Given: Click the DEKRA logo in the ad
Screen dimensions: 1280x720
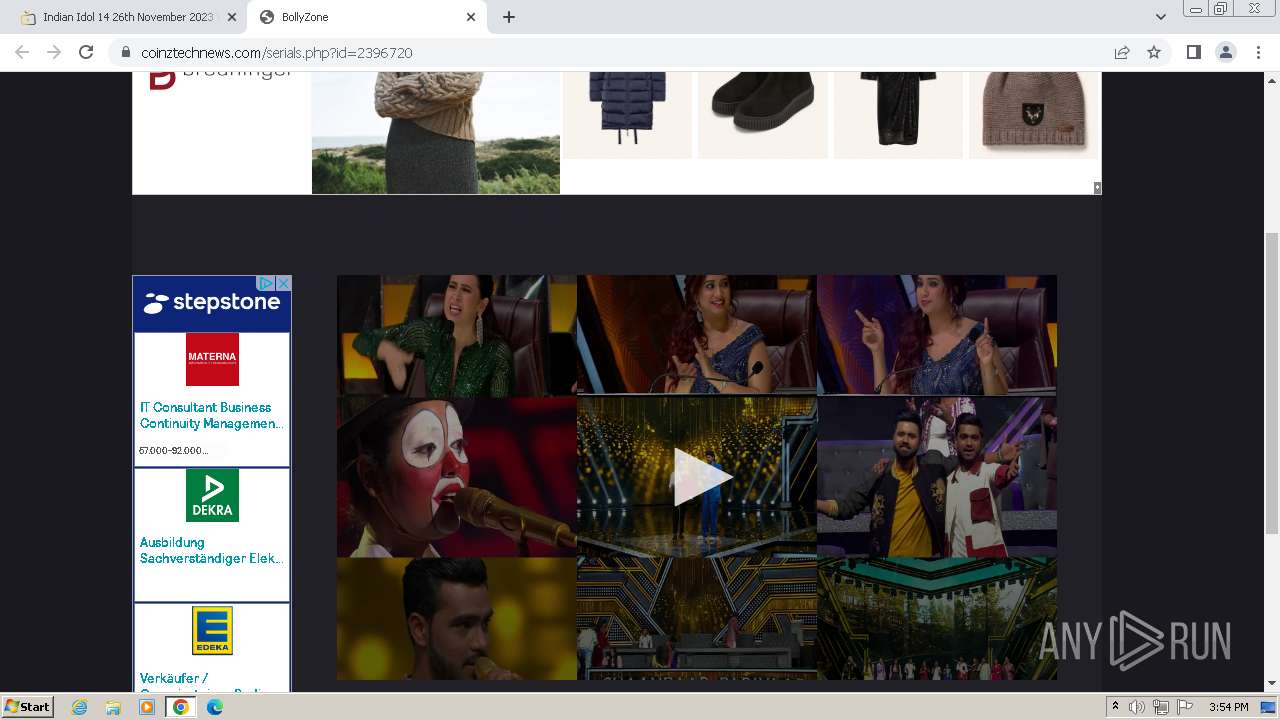Looking at the screenshot, I should 212,495.
